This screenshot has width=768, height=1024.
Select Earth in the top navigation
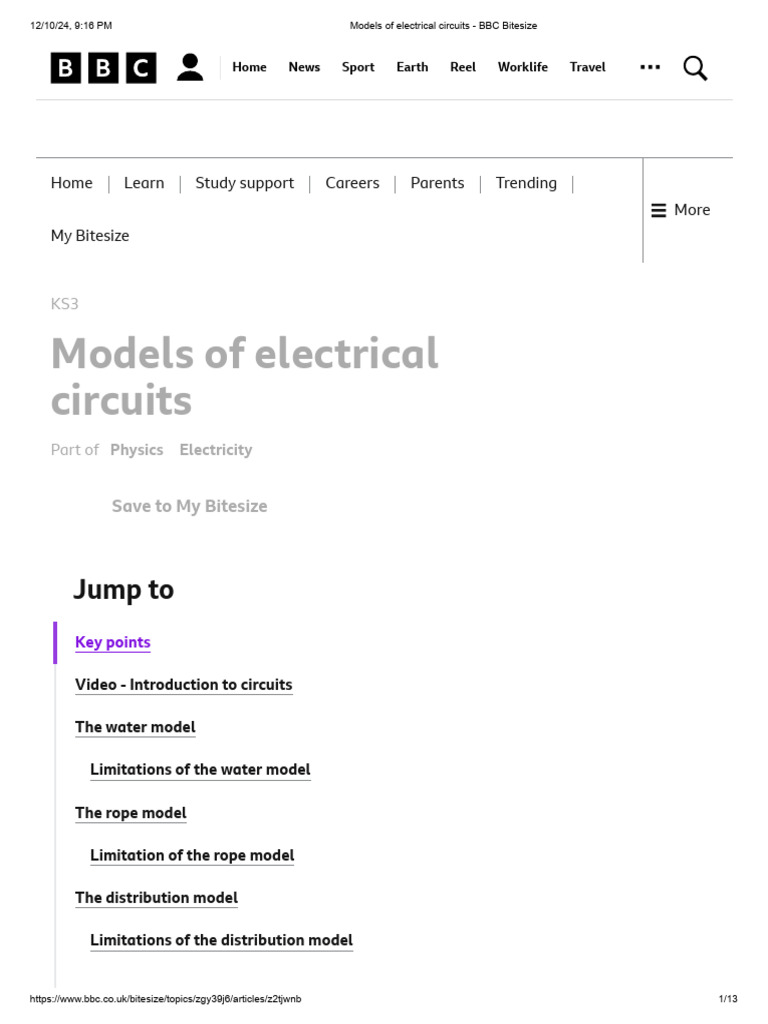tap(412, 67)
